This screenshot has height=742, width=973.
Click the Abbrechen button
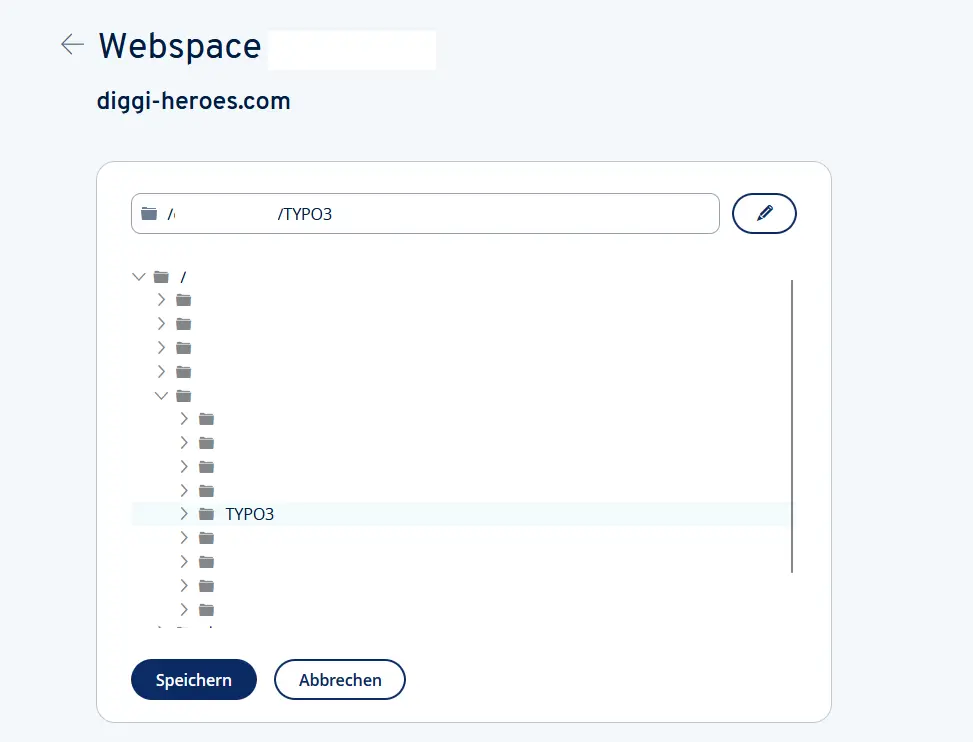pyautogui.click(x=339, y=679)
